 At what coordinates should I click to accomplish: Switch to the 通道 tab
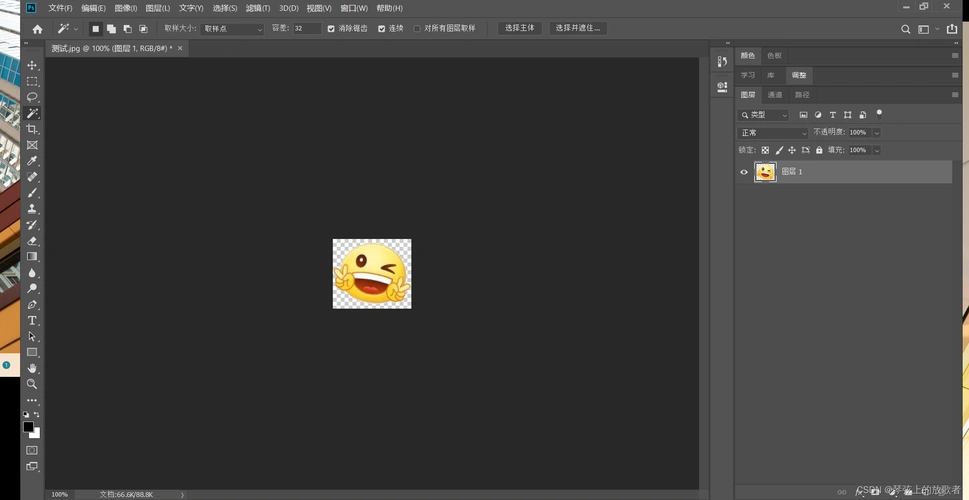click(x=775, y=95)
